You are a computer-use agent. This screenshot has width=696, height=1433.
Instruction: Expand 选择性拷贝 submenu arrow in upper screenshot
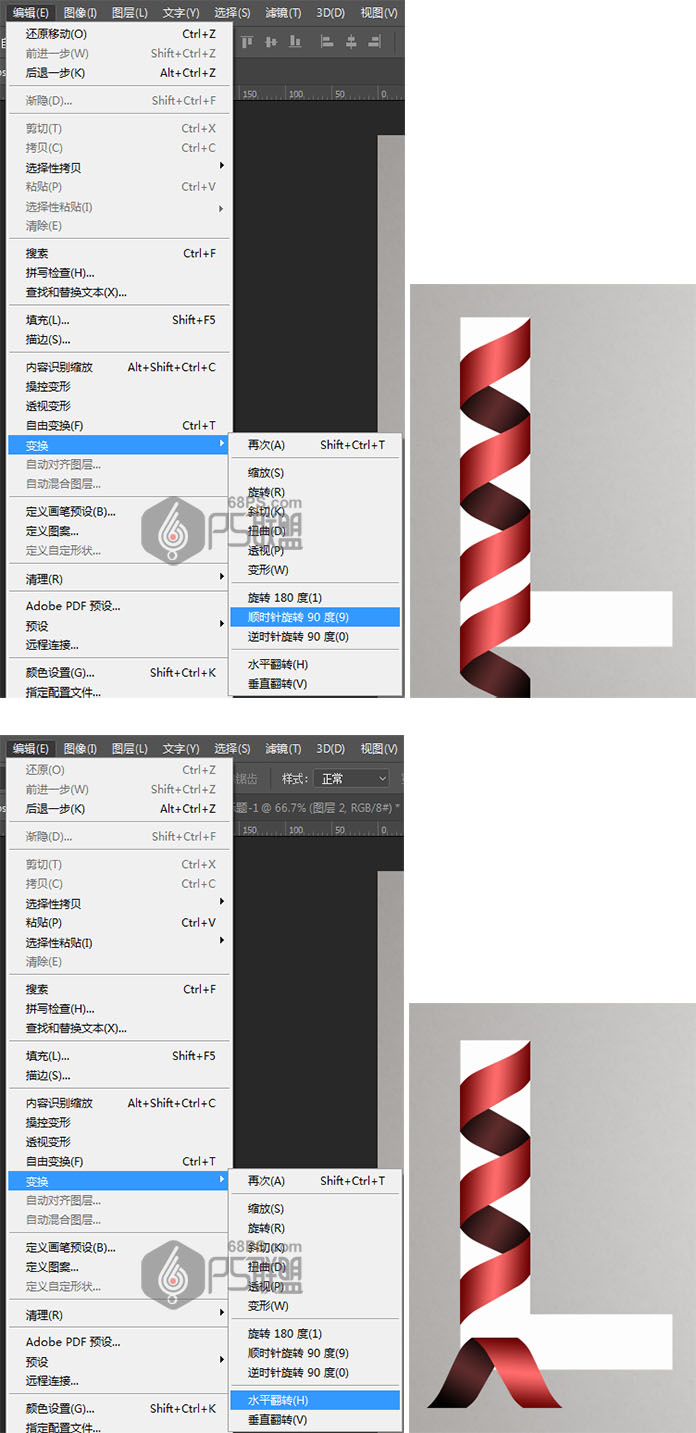click(221, 167)
